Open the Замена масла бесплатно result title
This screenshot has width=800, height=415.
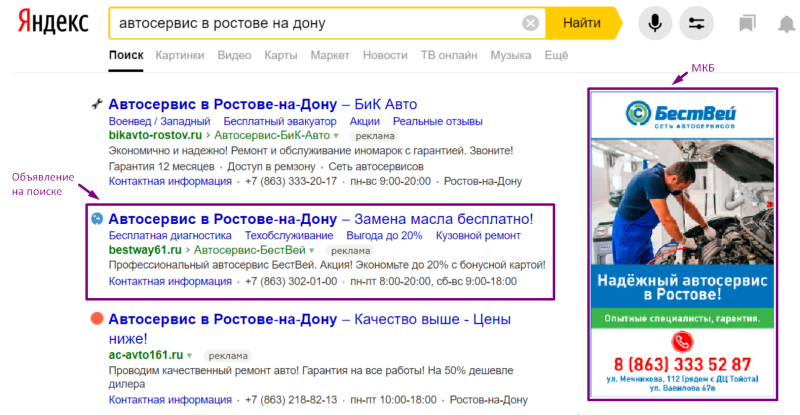tap(321, 219)
